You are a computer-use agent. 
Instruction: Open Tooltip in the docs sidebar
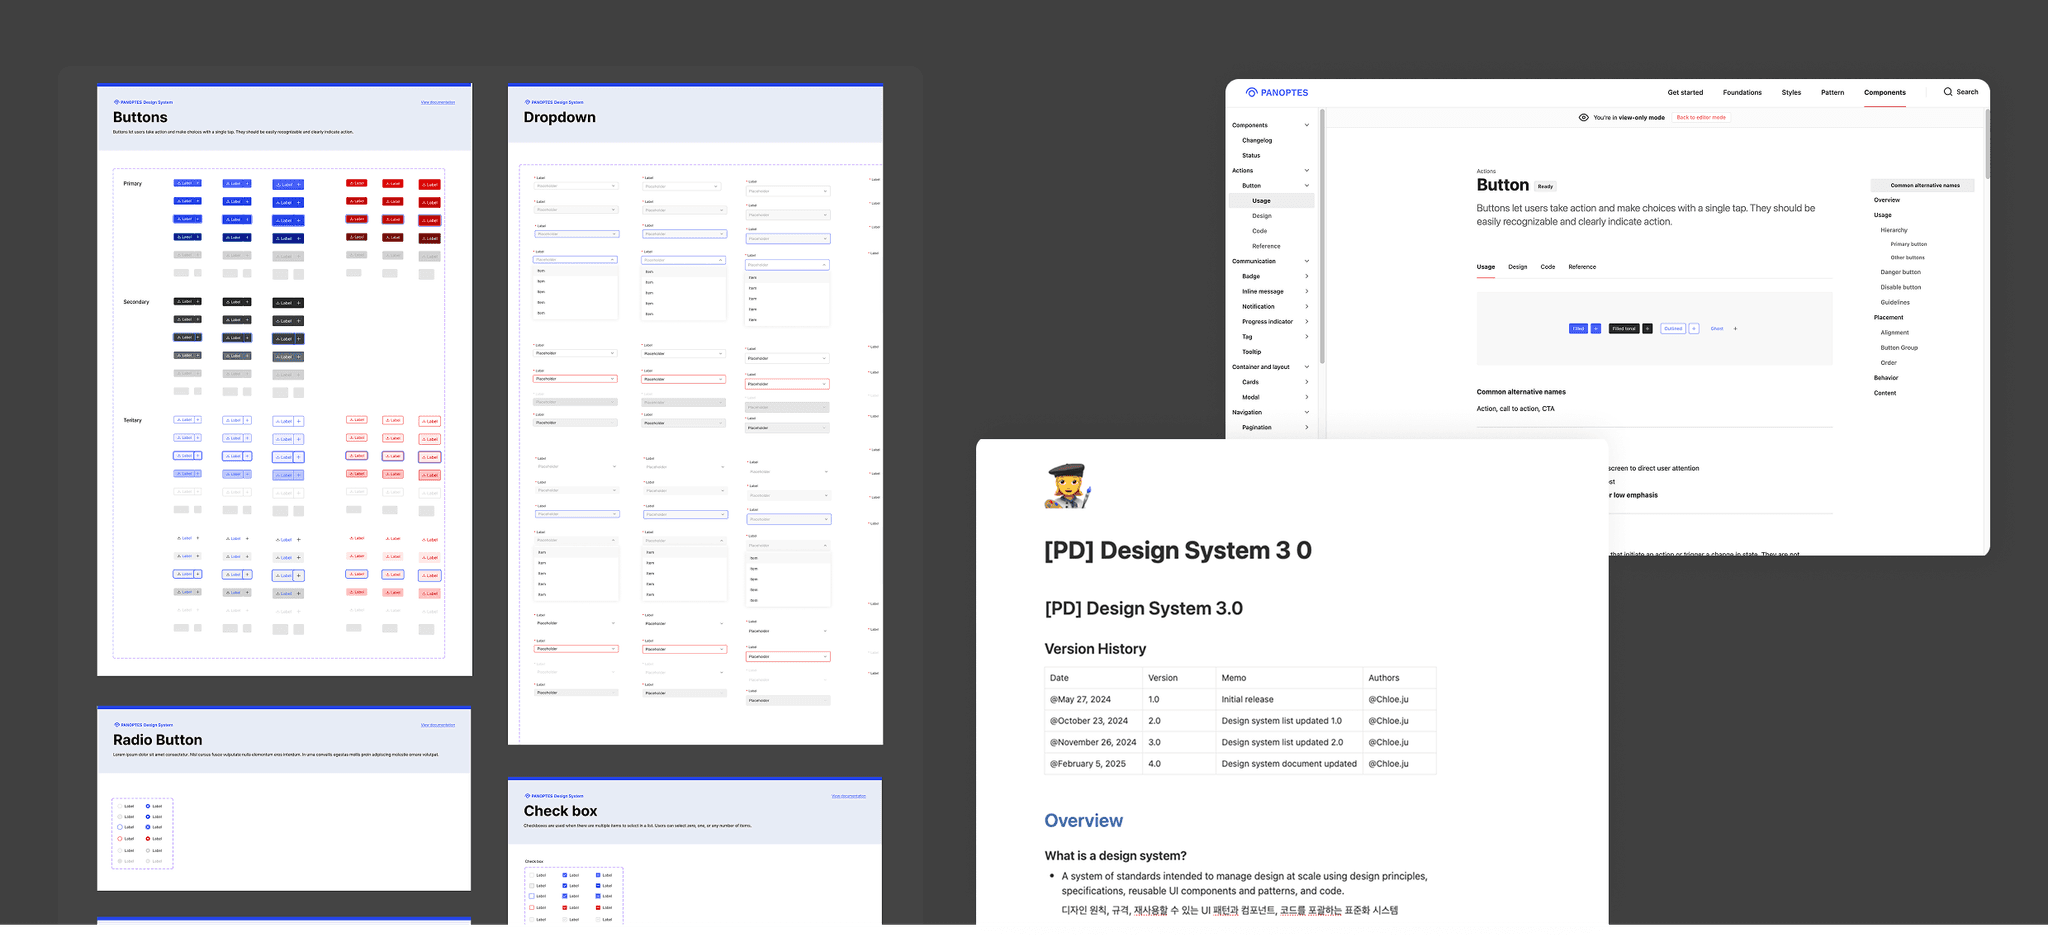click(x=1251, y=352)
